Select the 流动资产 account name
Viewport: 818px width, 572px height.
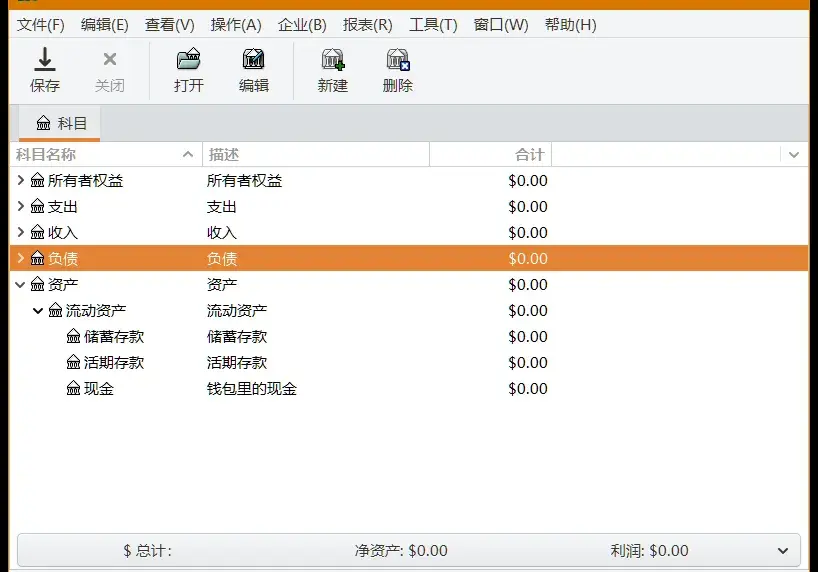(x=96, y=311)
